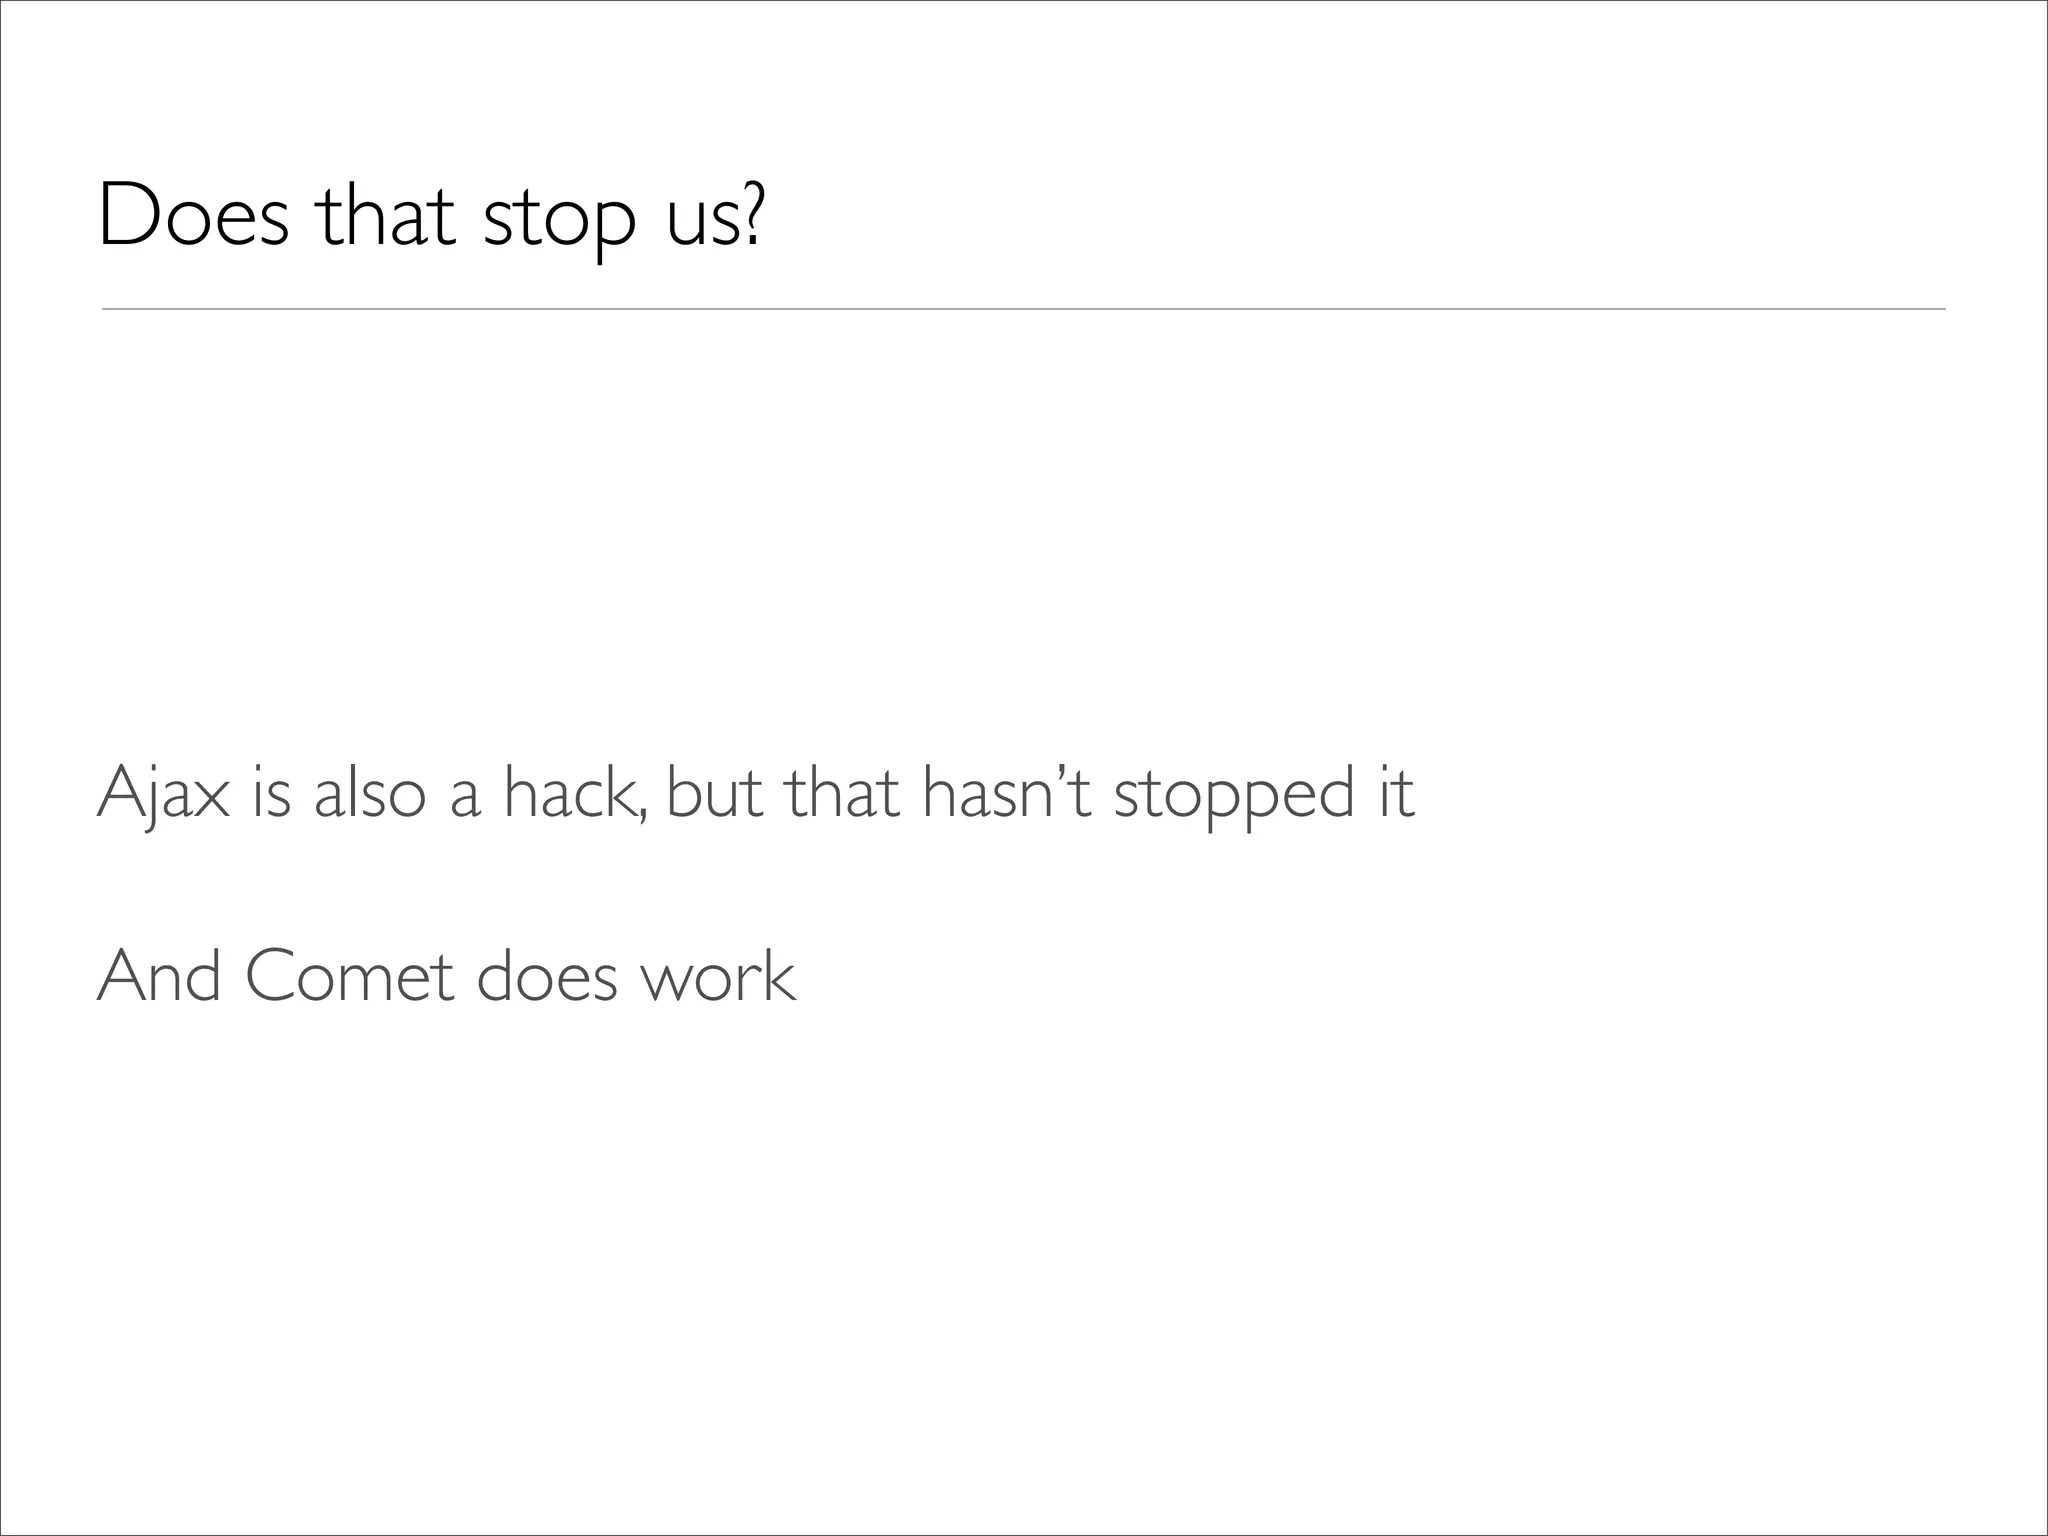Click the word 'is' after 'Ajax'
Screen dimensions: 2048x1536
pos(271,795)
